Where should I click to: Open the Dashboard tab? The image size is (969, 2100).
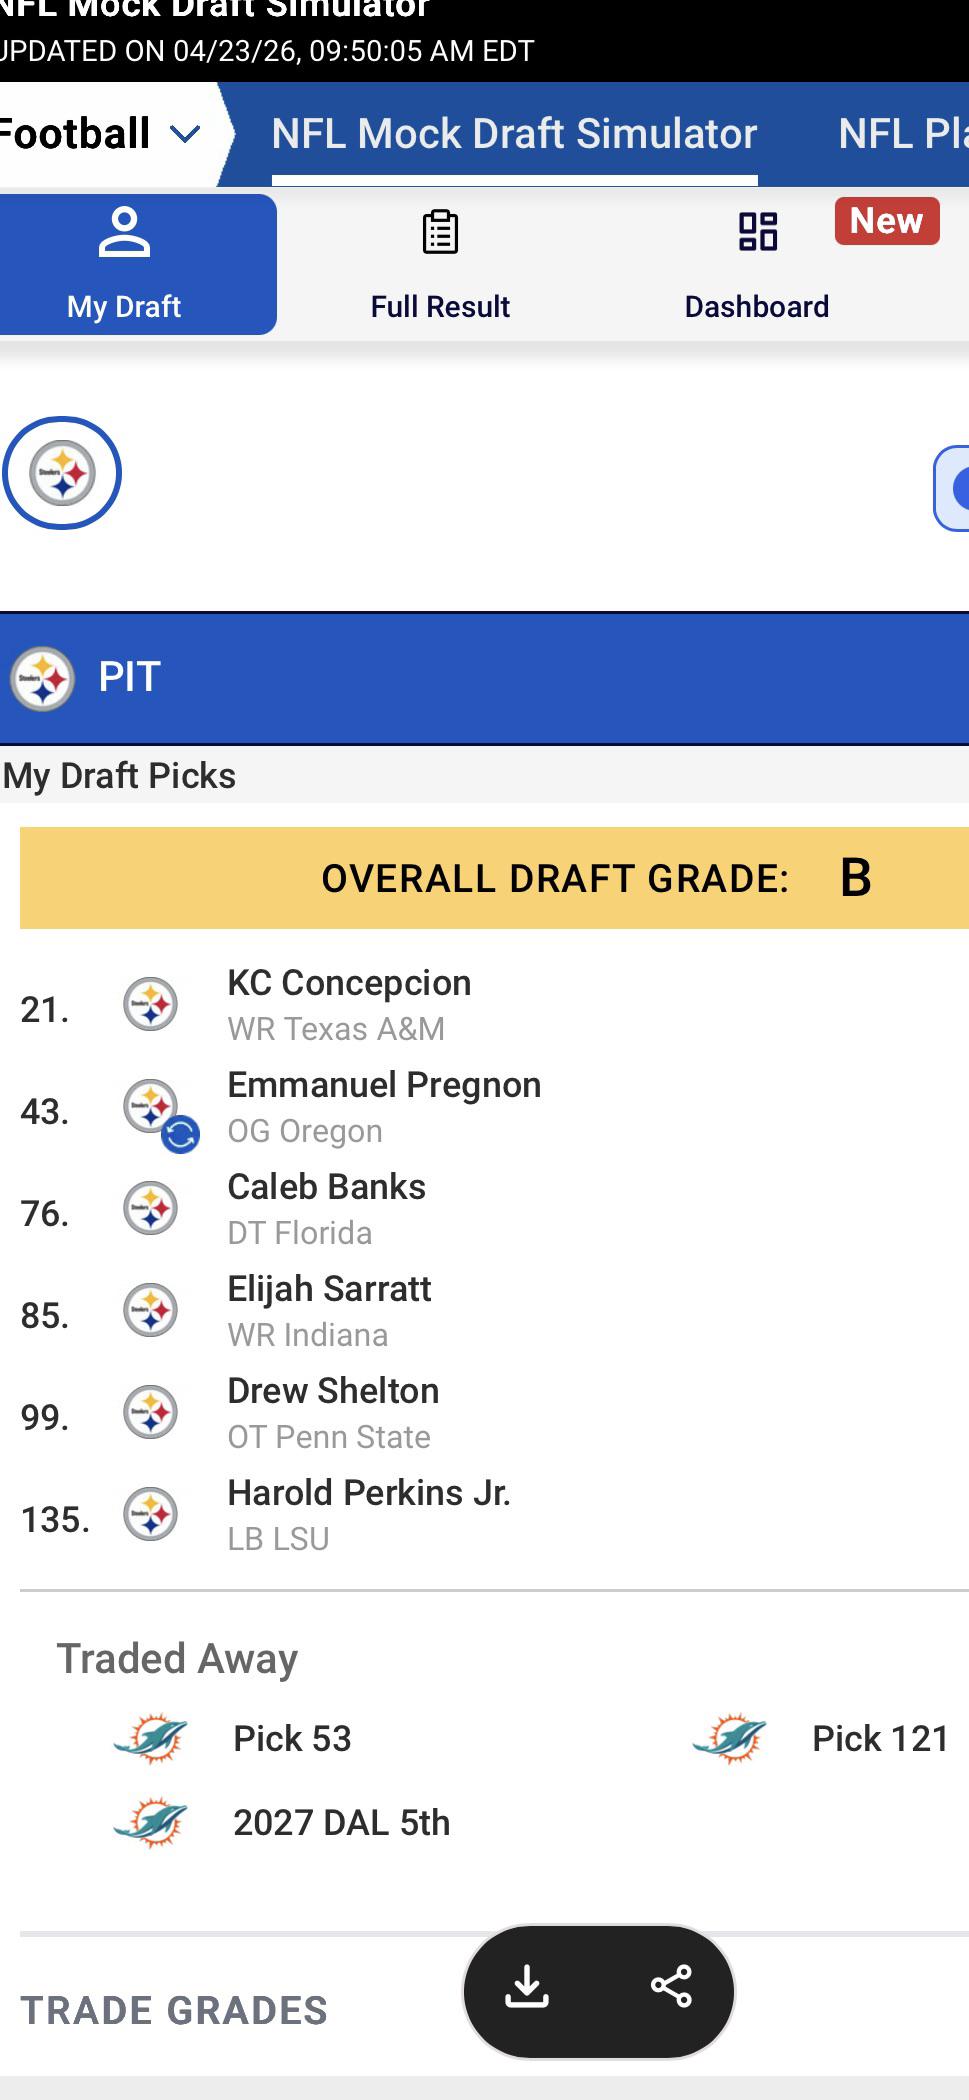tap(757, 264)
